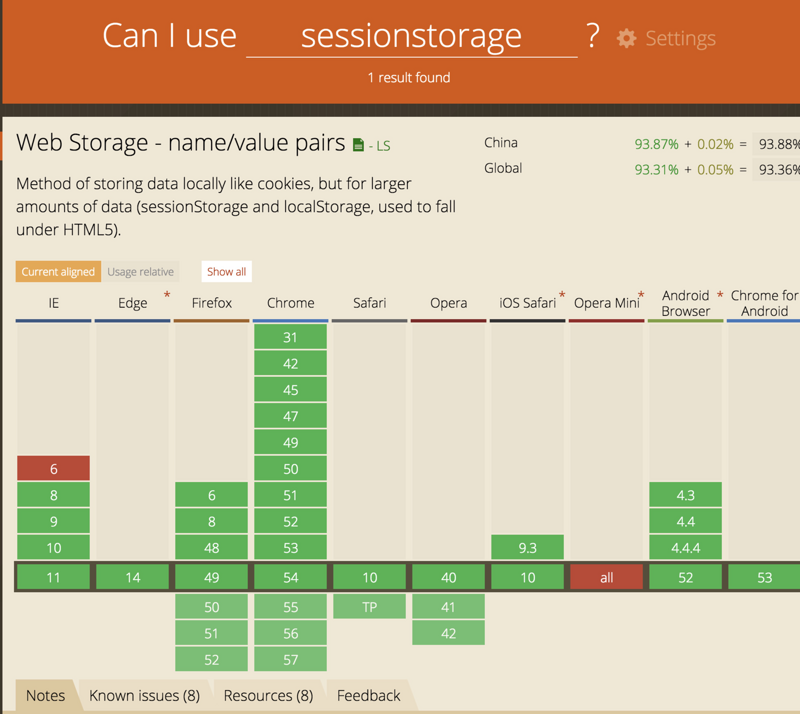This screenshot has width=800, height=714.
Task: Select Firefox current version 49 cell
Action: [x=211, y=577]
